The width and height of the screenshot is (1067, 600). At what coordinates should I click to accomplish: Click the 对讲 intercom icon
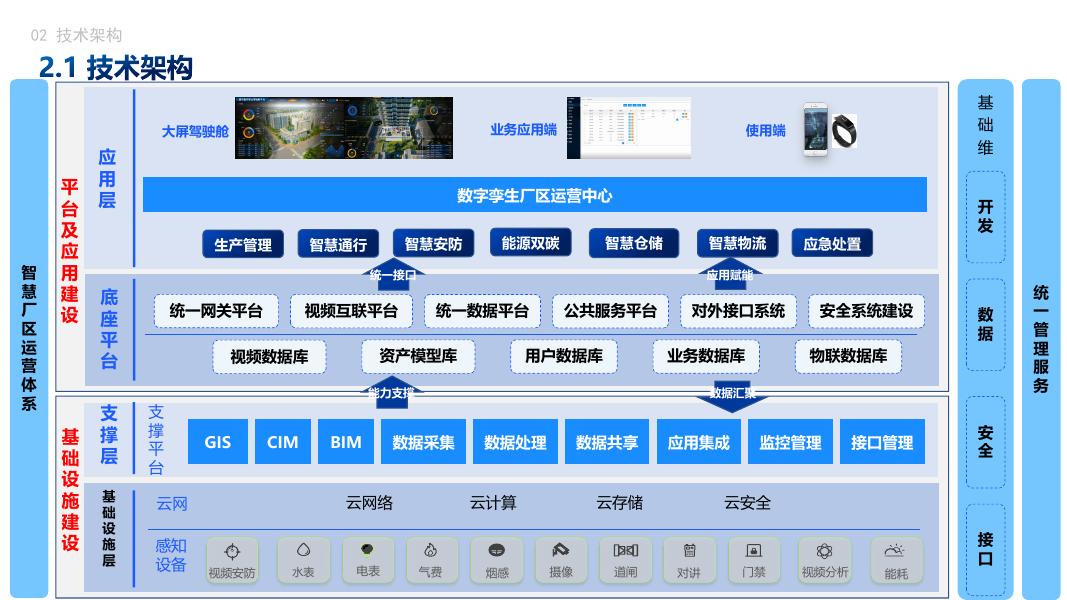[x=689, y=561]
